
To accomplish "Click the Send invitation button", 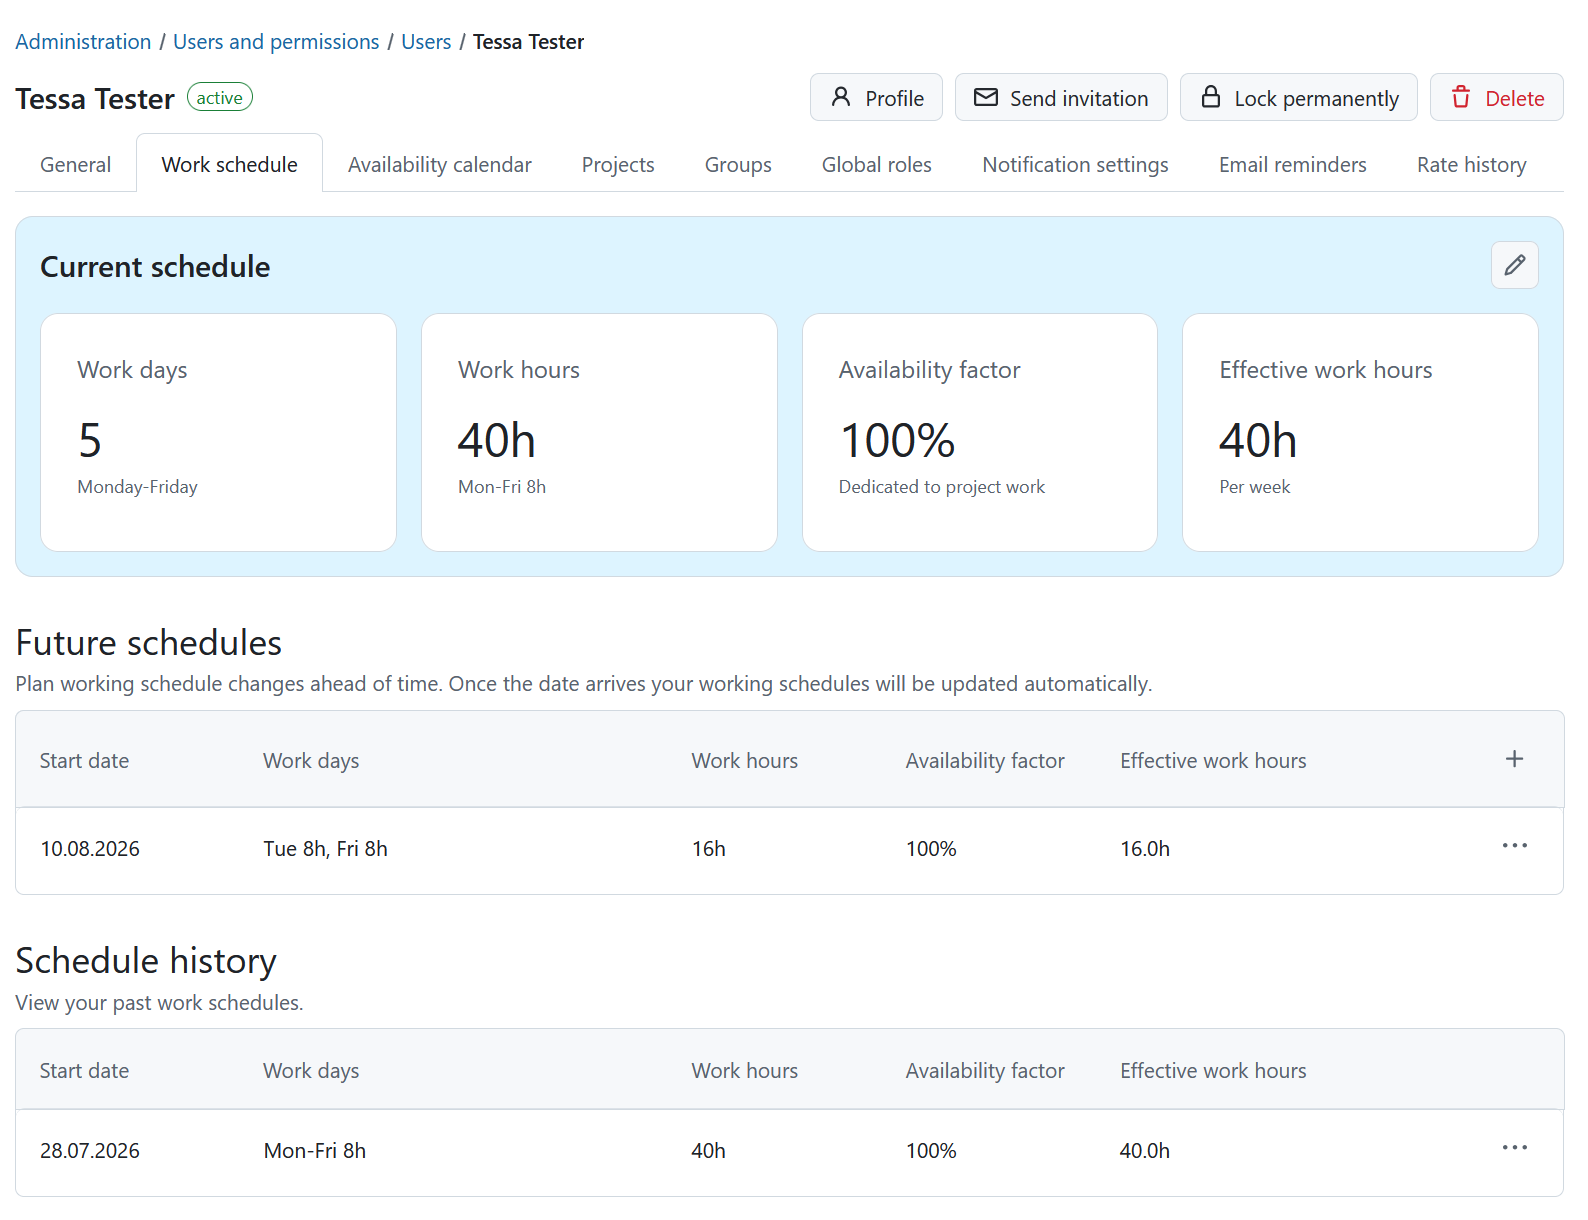I will tap(1060, 97).
